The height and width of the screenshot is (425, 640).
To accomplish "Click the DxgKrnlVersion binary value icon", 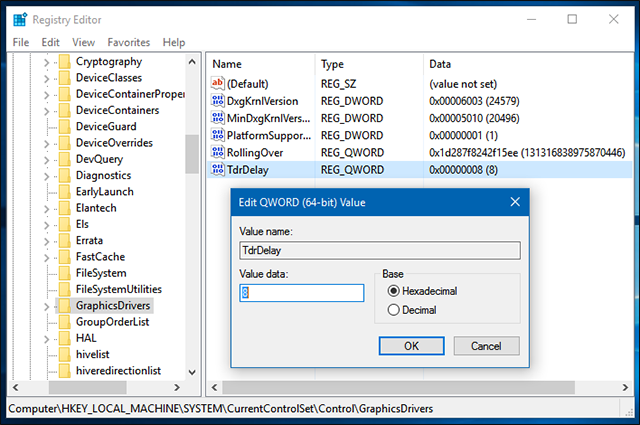I will (x=218, y=100).
